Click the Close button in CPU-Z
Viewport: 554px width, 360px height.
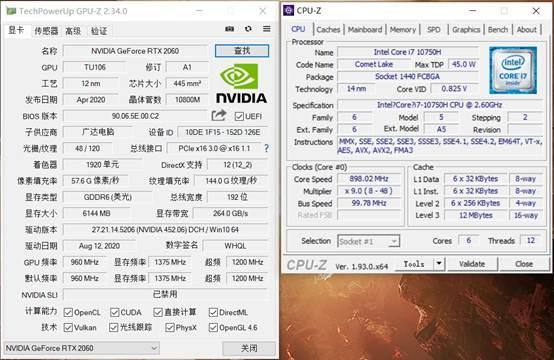coord(524,264)
